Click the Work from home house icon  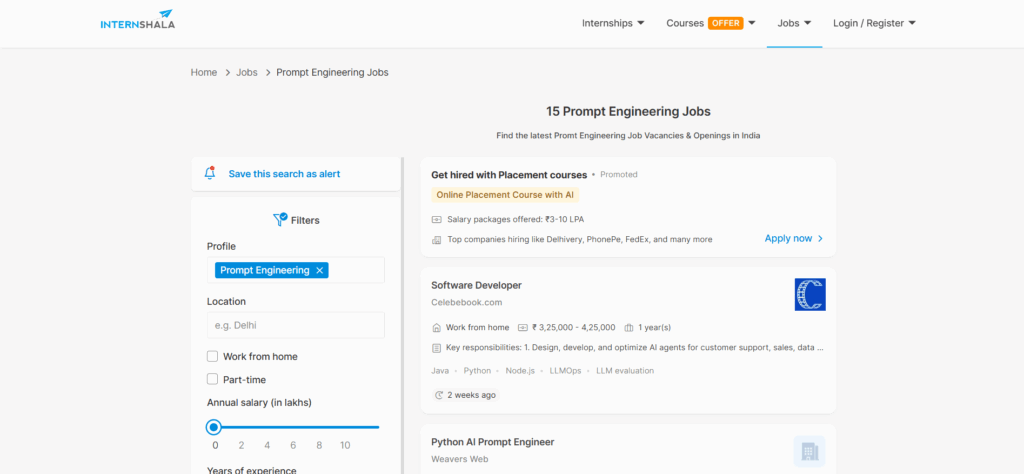[x=436, y=327]
